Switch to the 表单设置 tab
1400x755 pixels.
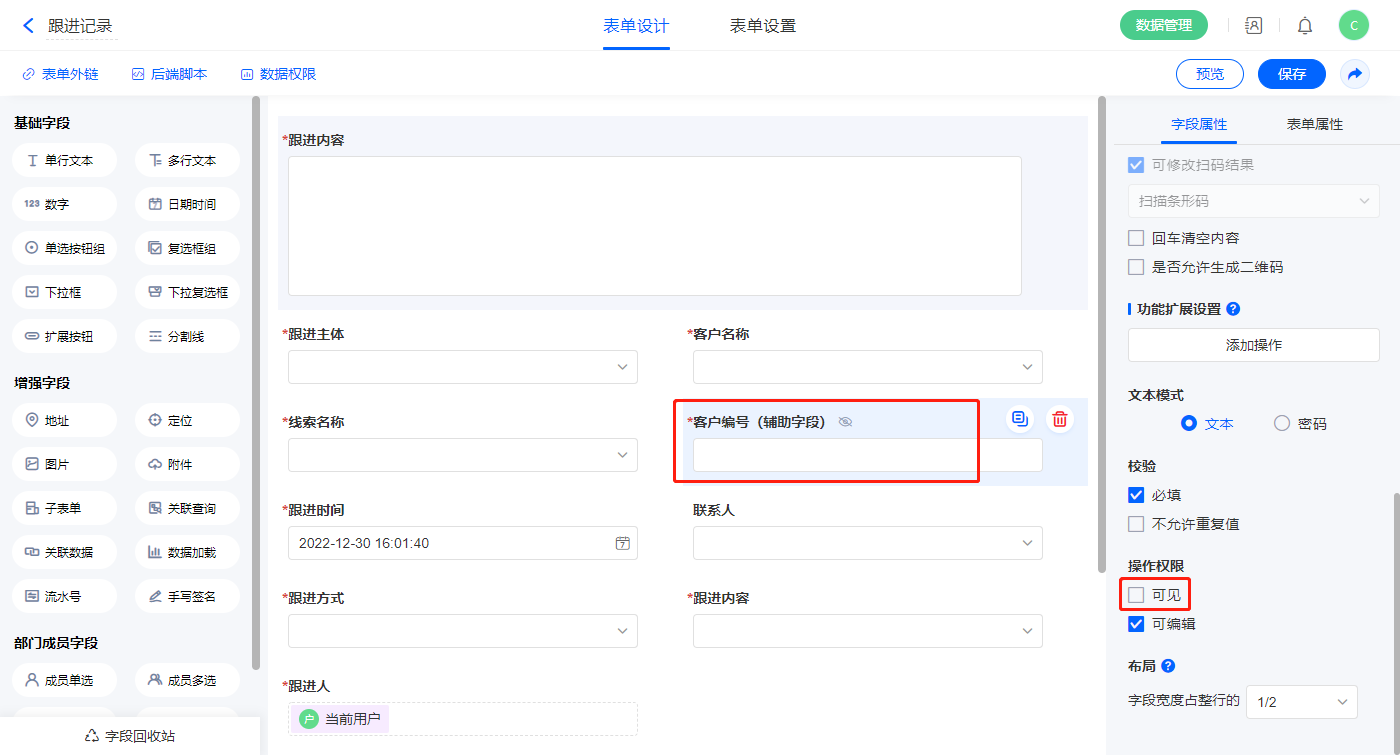(x=763, y=26)
